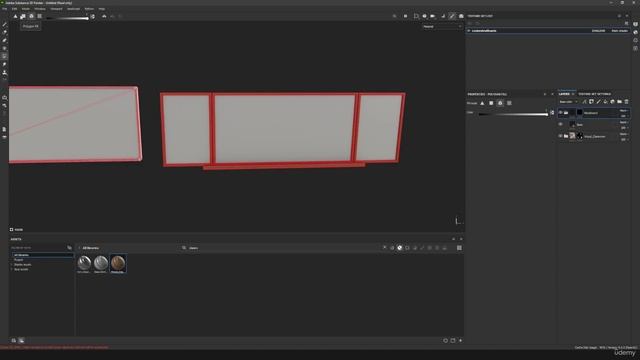The width and height of the screenshot is (640, 360).
Task: Click add fill layer icon in Layers panel
Action: point(605,102)
